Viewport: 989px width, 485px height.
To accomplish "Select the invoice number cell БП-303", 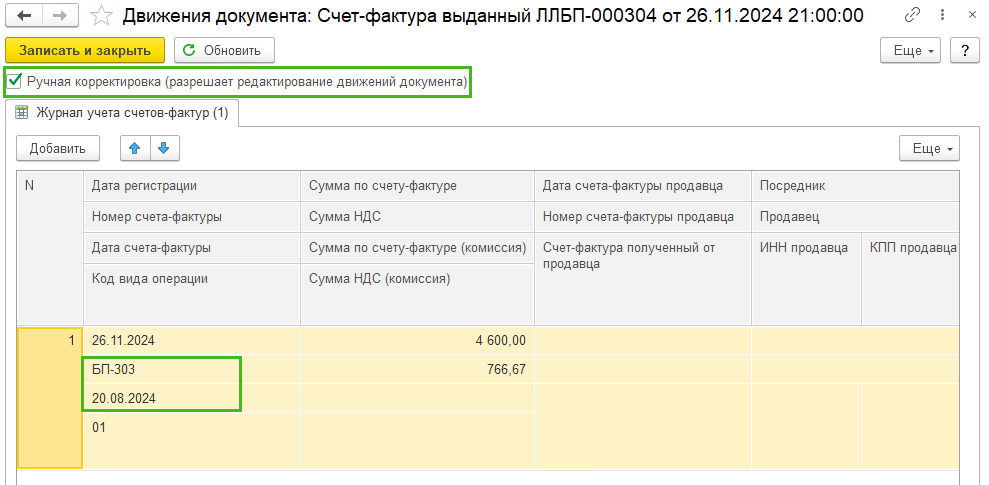I will (161, 370).
